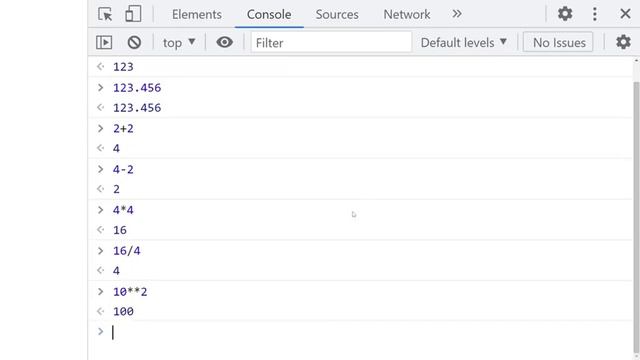This screenshot has height=360, width=640.
Task: Click the No Issues button
Action: [x=558, y=42]
